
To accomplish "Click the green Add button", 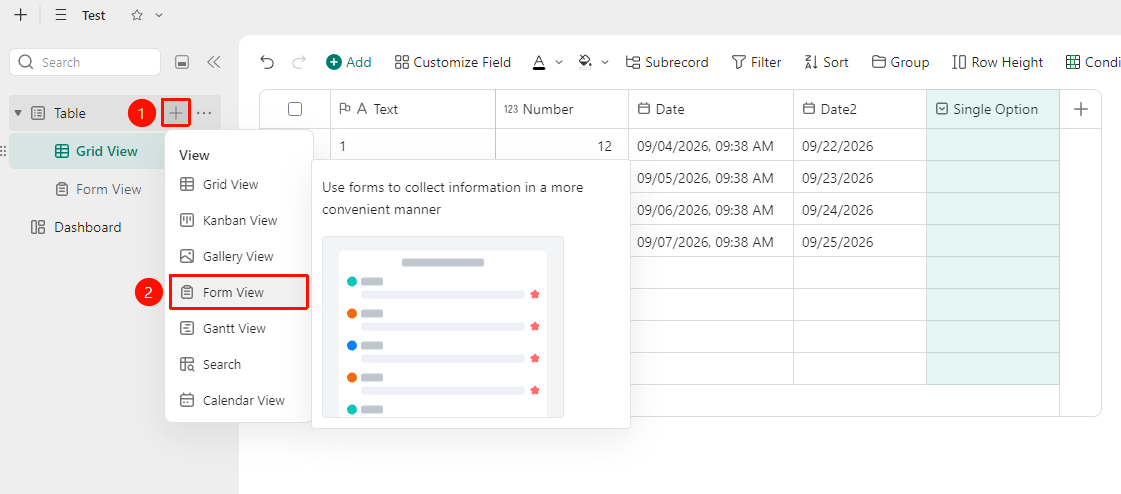I will 349,62.
